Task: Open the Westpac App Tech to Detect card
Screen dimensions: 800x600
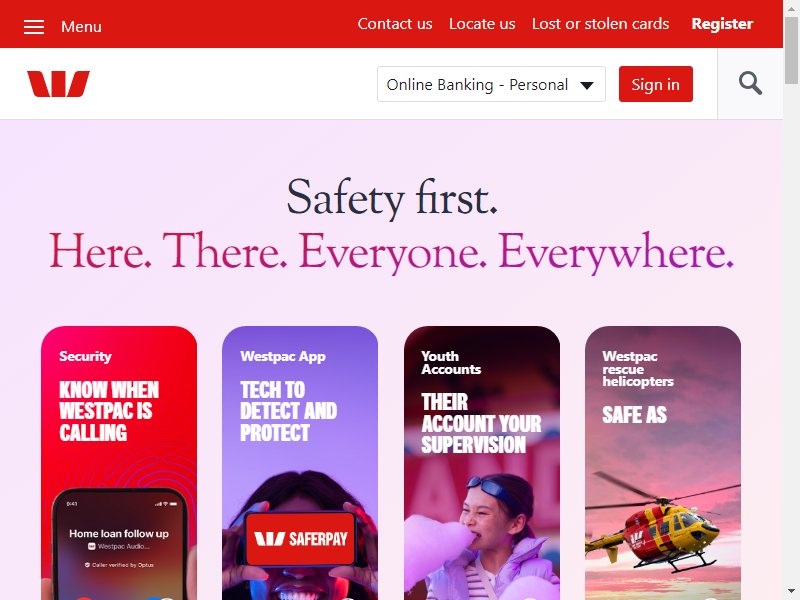Action: coord(300,463)
